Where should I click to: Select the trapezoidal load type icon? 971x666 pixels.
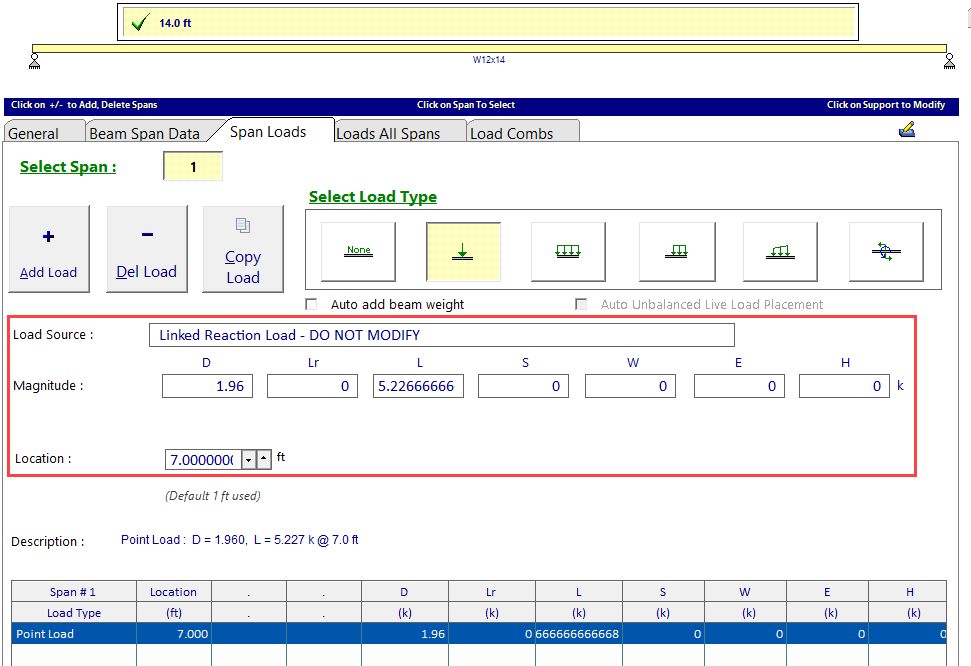pyautogui.click(x=780, y=252)
